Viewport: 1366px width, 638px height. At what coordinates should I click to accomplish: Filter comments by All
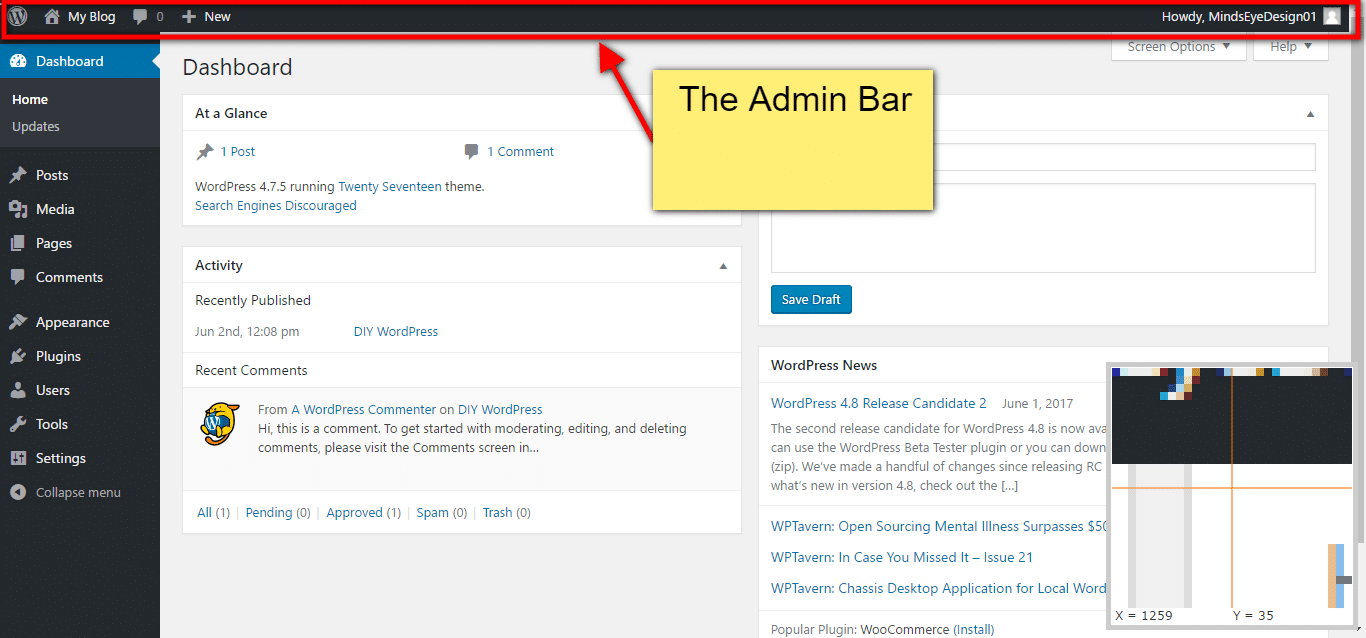tap(204, 513)
